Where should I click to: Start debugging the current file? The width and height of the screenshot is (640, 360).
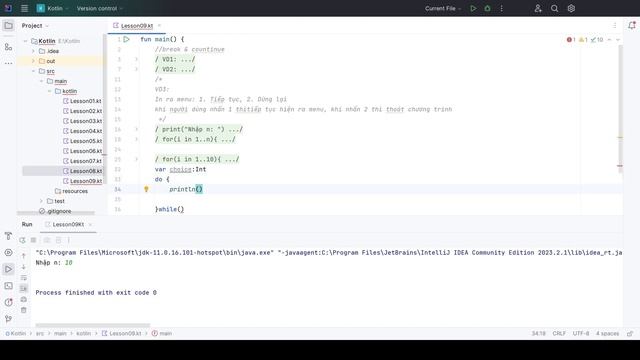click(x=487, y=8)
